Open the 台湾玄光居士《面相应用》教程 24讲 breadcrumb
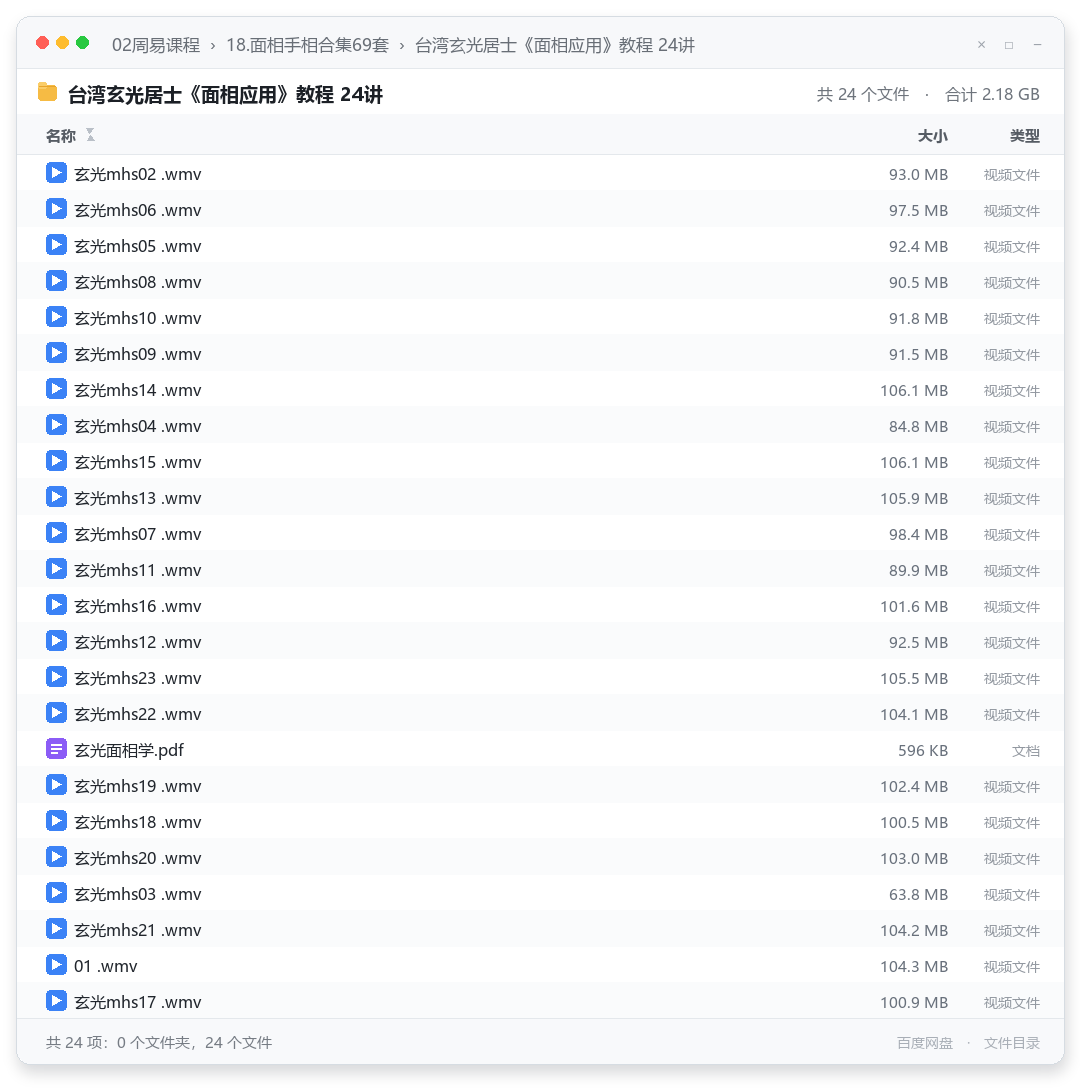The width and height of the screenshot is (1080, 1088). [555, 45]
